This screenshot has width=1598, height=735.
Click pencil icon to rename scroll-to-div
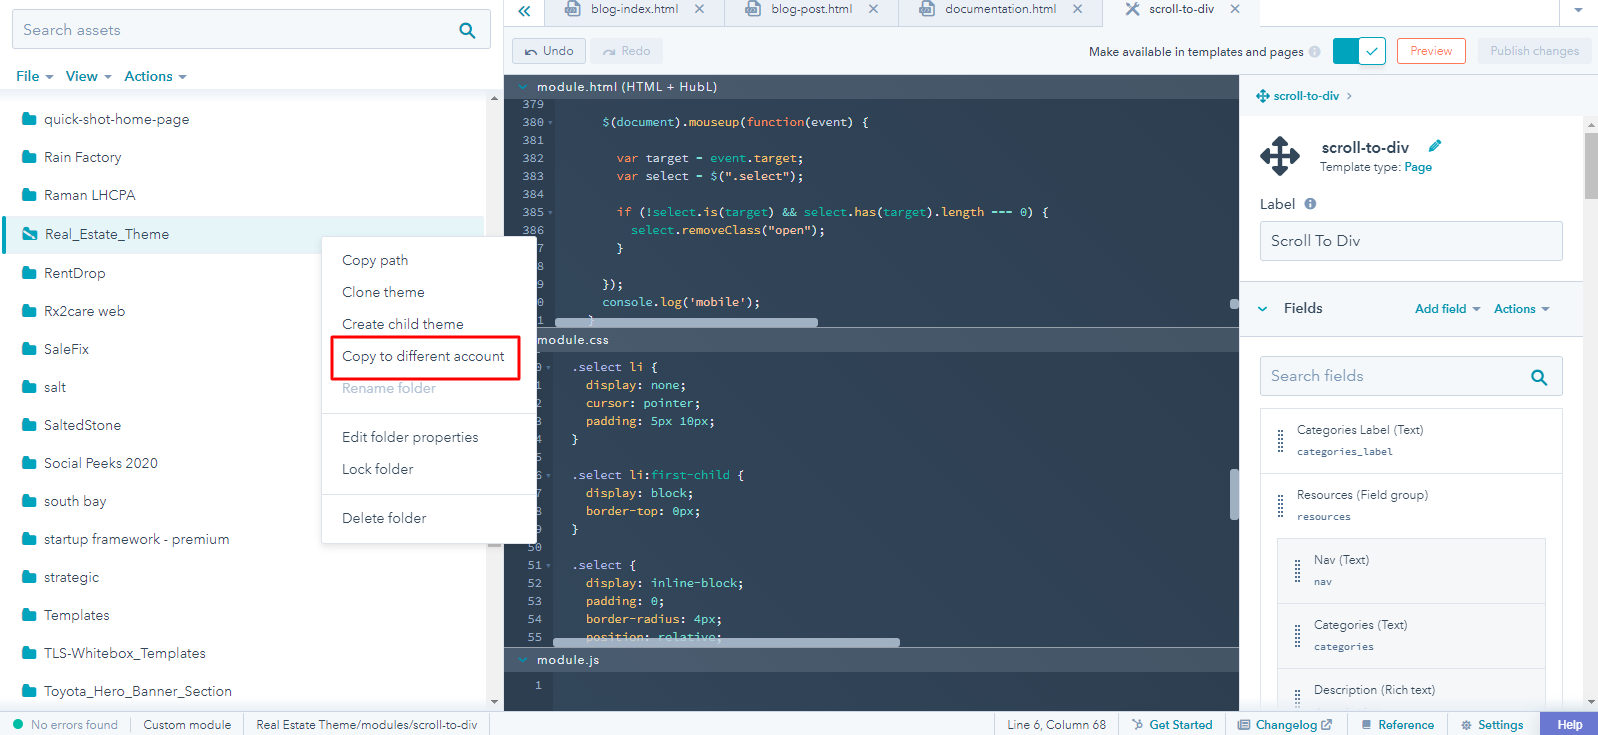[x=1435, y=146]
